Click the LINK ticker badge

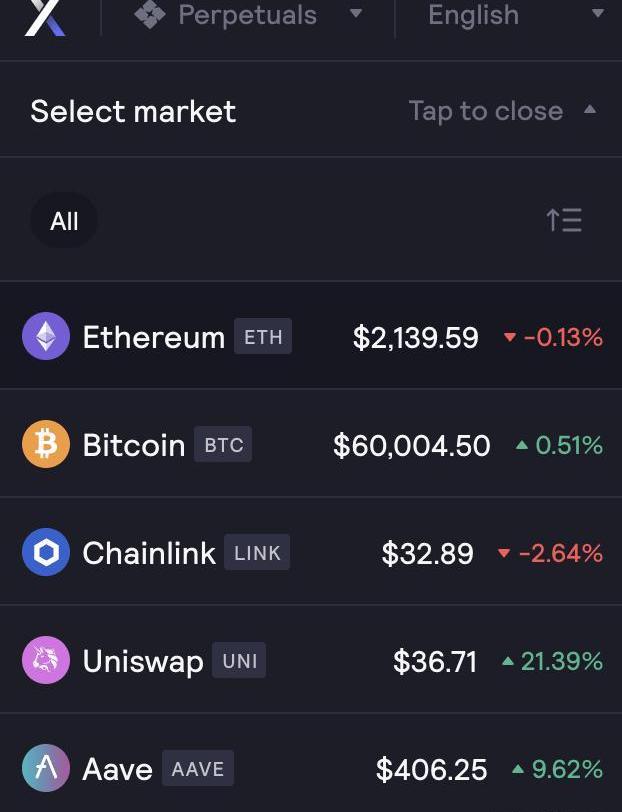(x=257, y=553)
